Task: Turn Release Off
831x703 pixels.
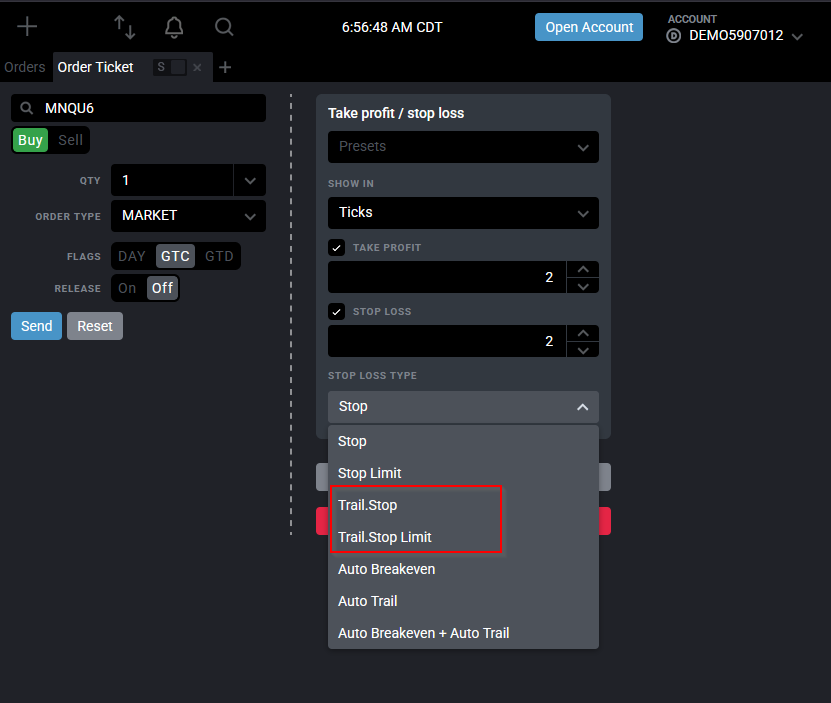Action: (162, 288)
